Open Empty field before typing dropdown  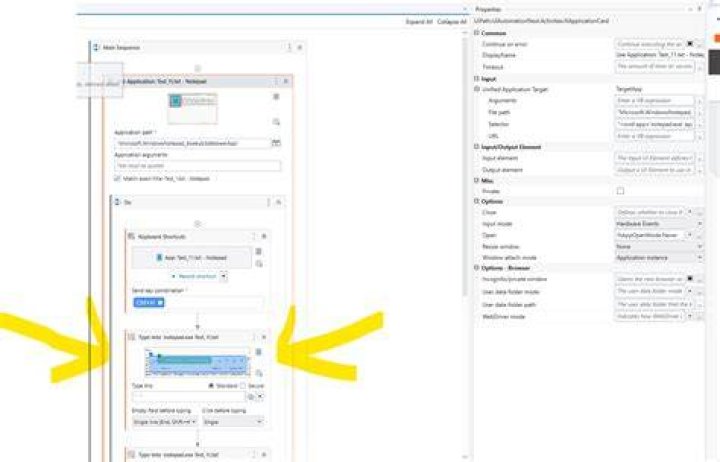pyautogui.click(x=165, y=422)
